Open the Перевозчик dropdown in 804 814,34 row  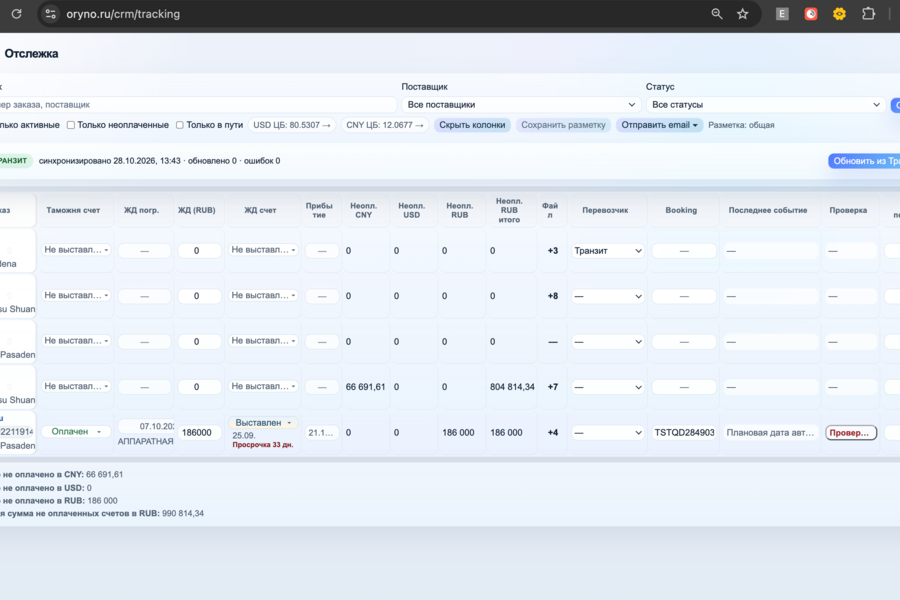click(608, 387)
